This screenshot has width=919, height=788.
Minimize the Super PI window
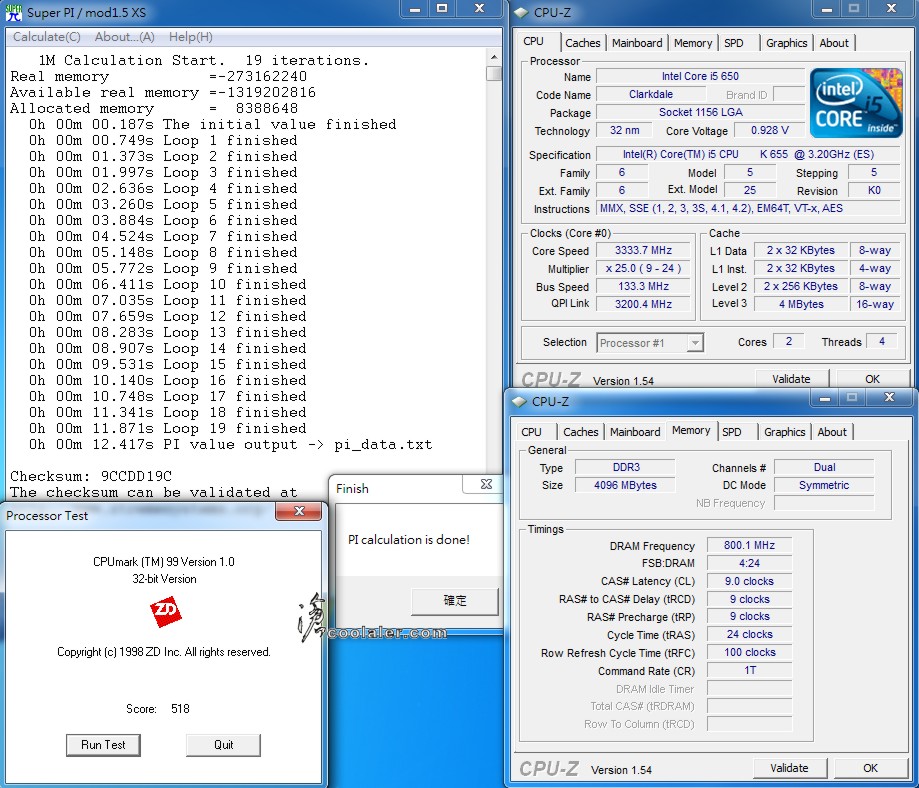[415, 9]
